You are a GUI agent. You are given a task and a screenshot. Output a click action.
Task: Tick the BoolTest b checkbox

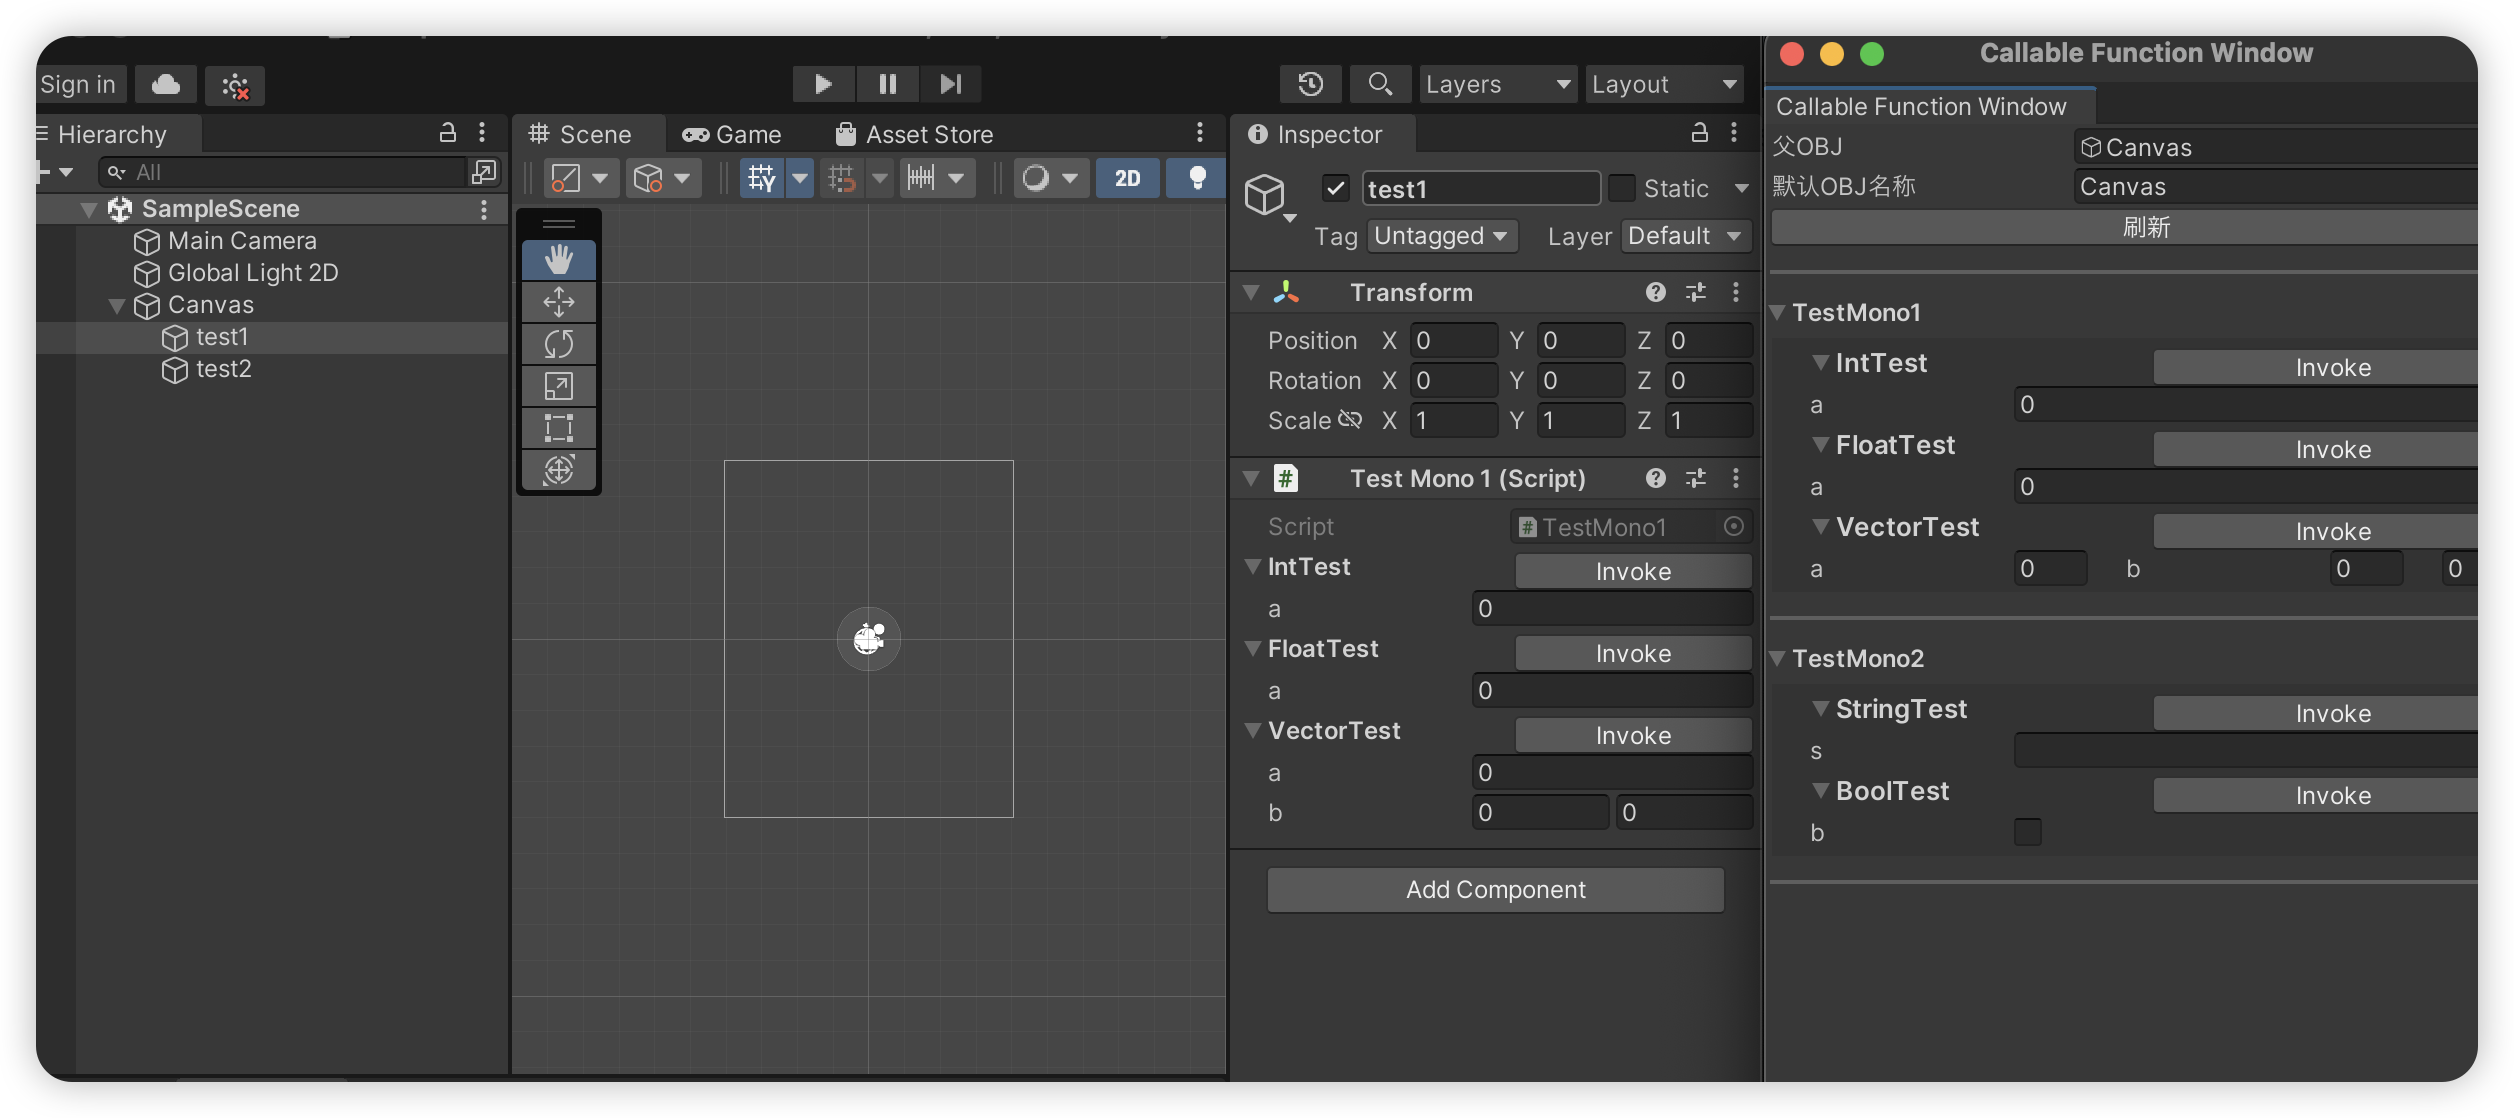click(x=2027, y=832)
